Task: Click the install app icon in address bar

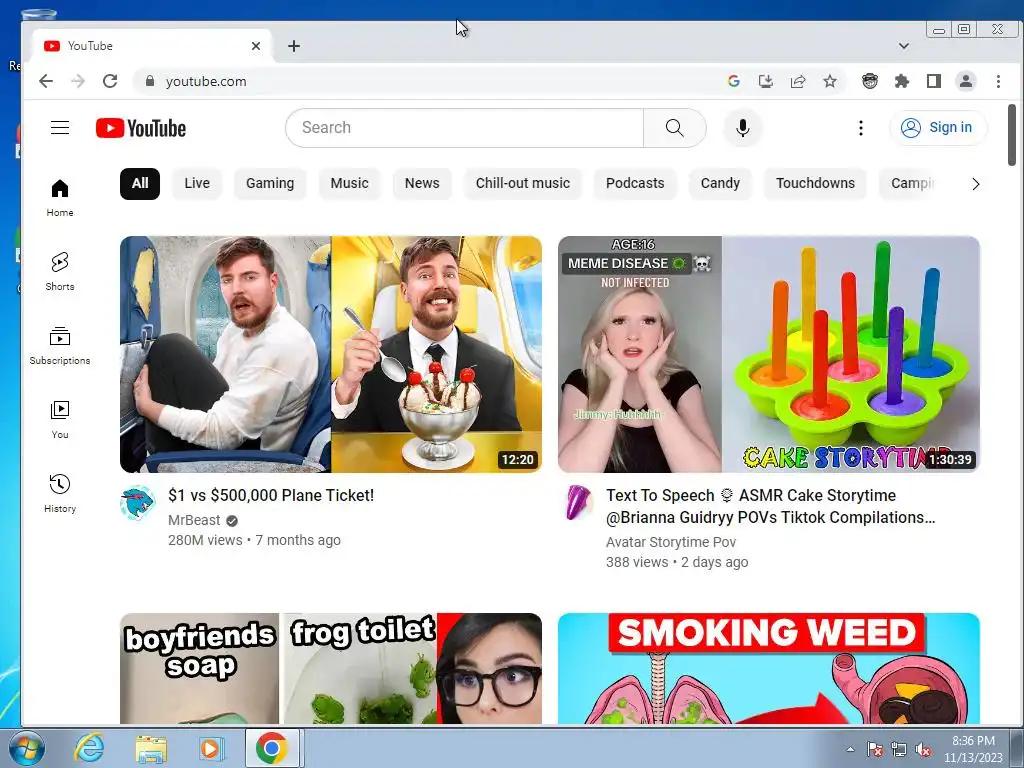Action: point(765,81)
